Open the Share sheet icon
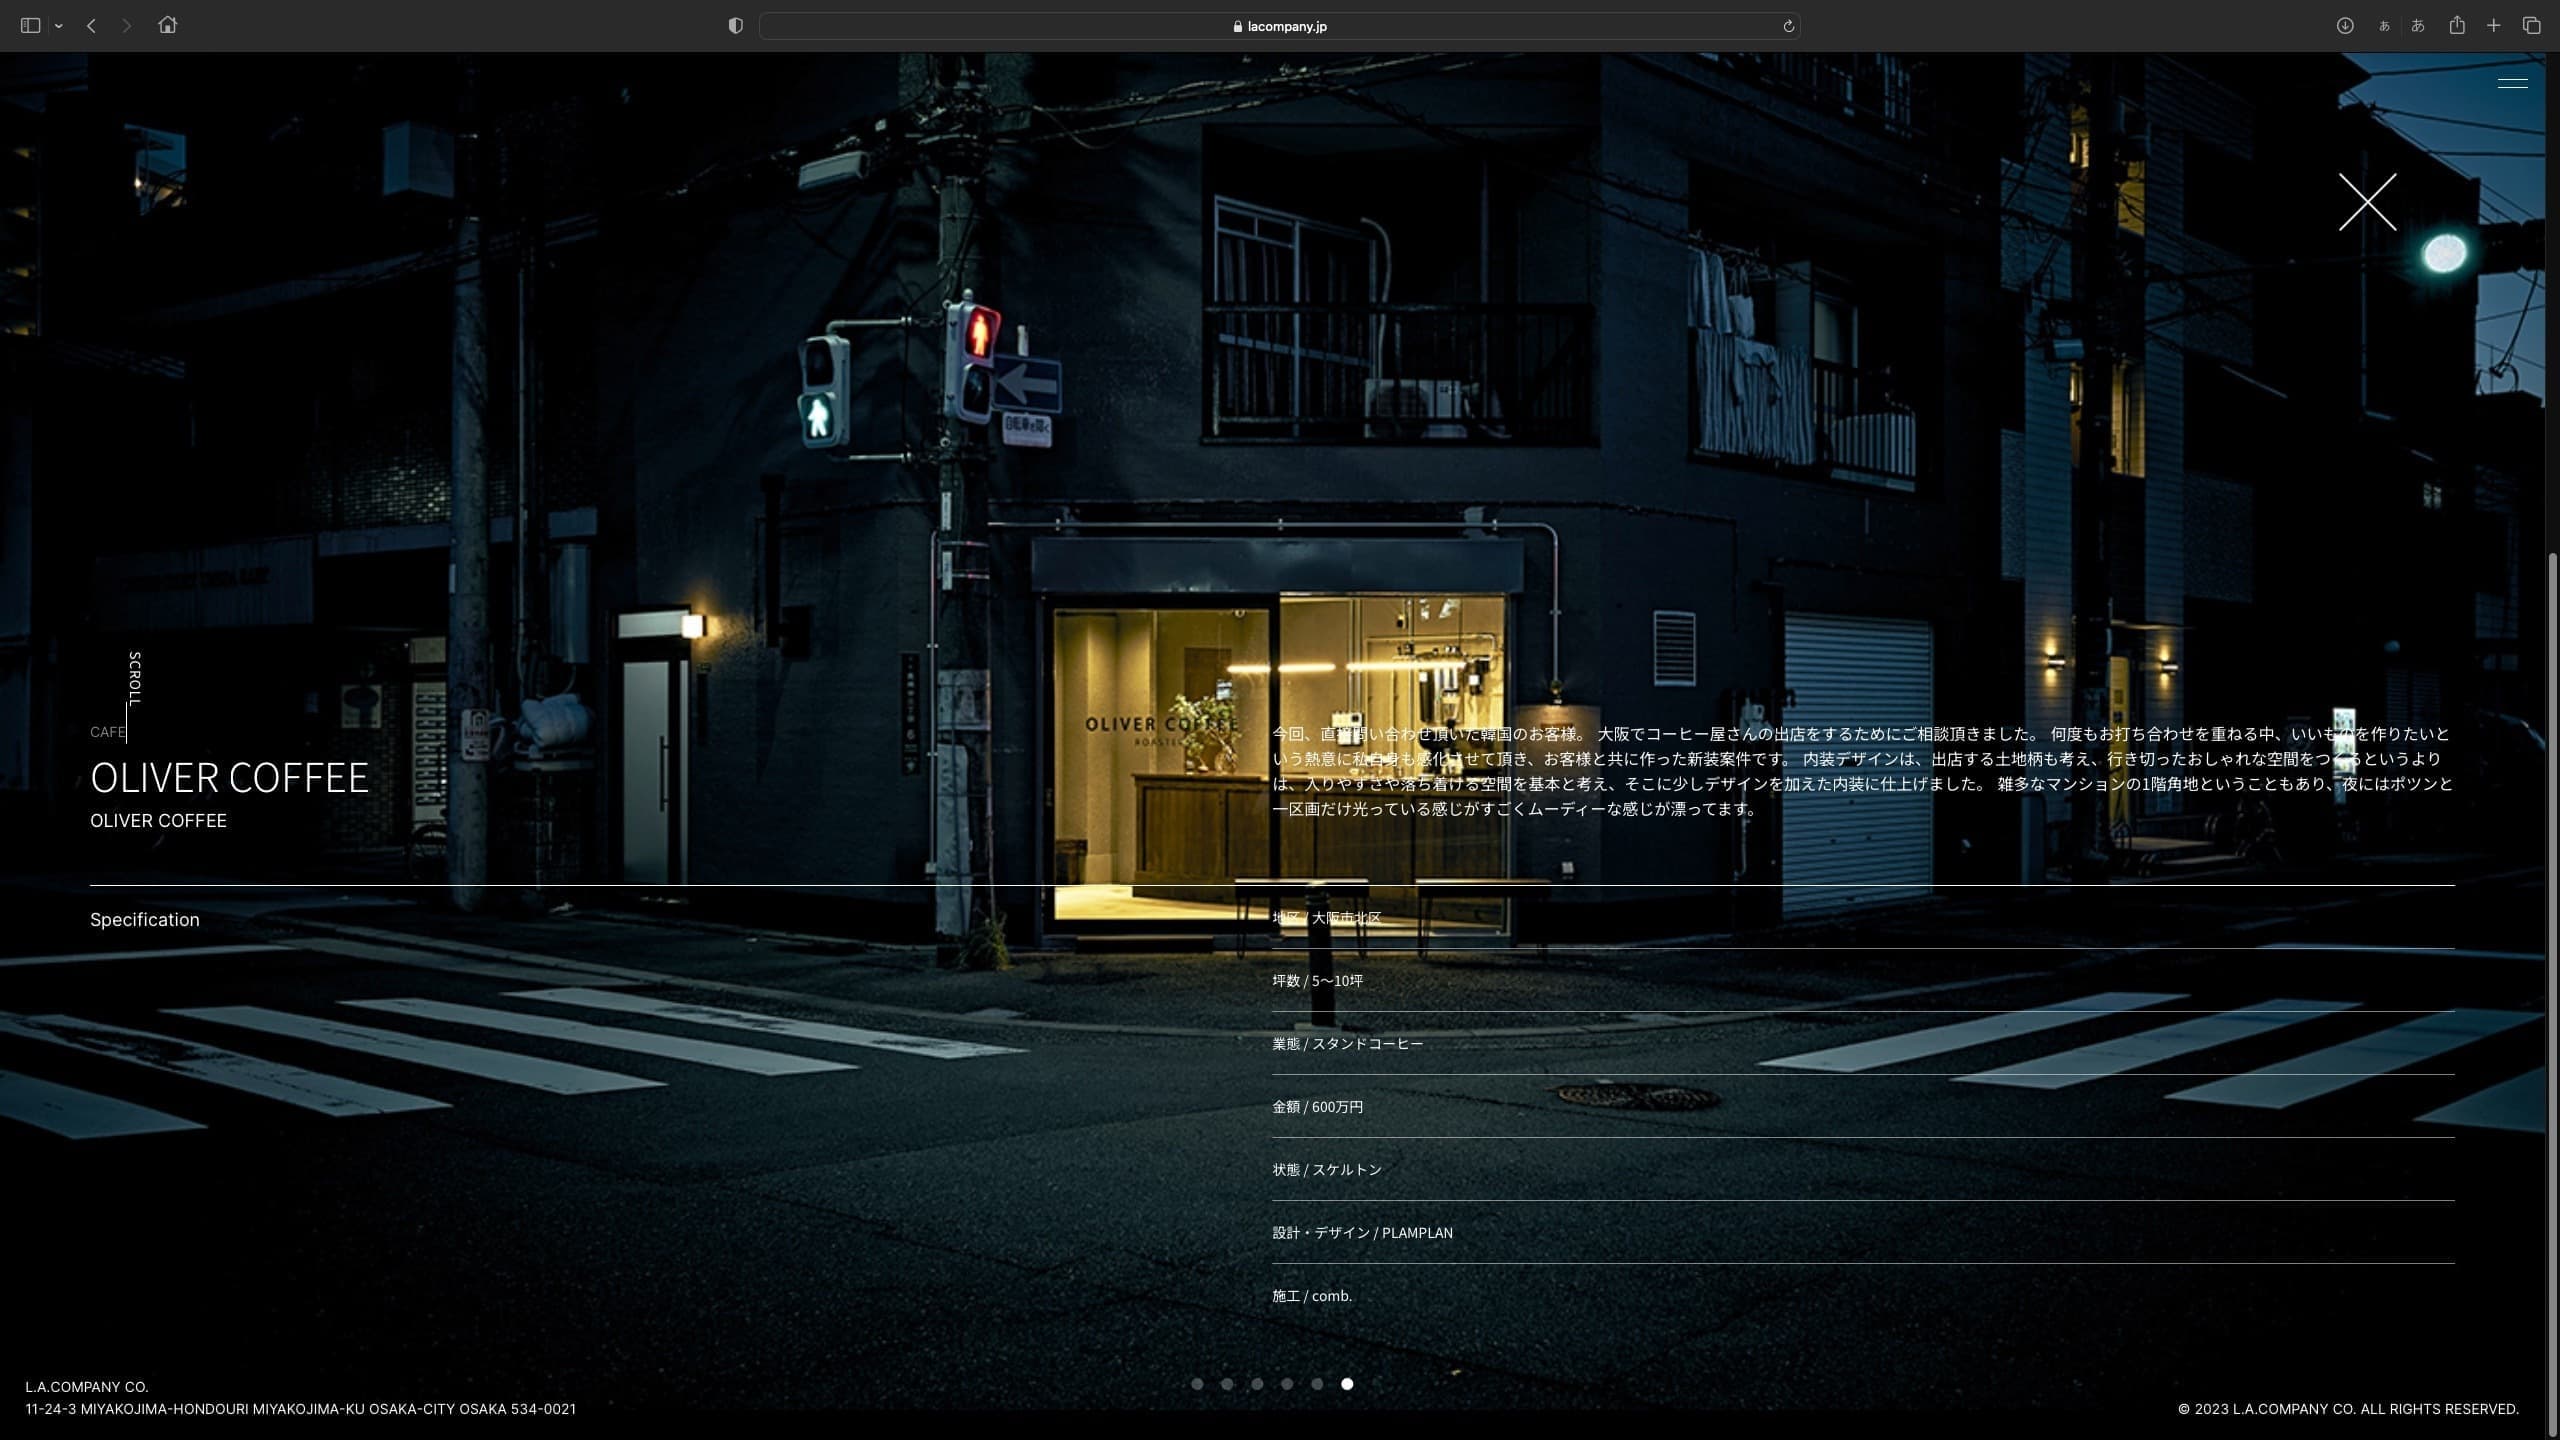 pos(2456,26)
